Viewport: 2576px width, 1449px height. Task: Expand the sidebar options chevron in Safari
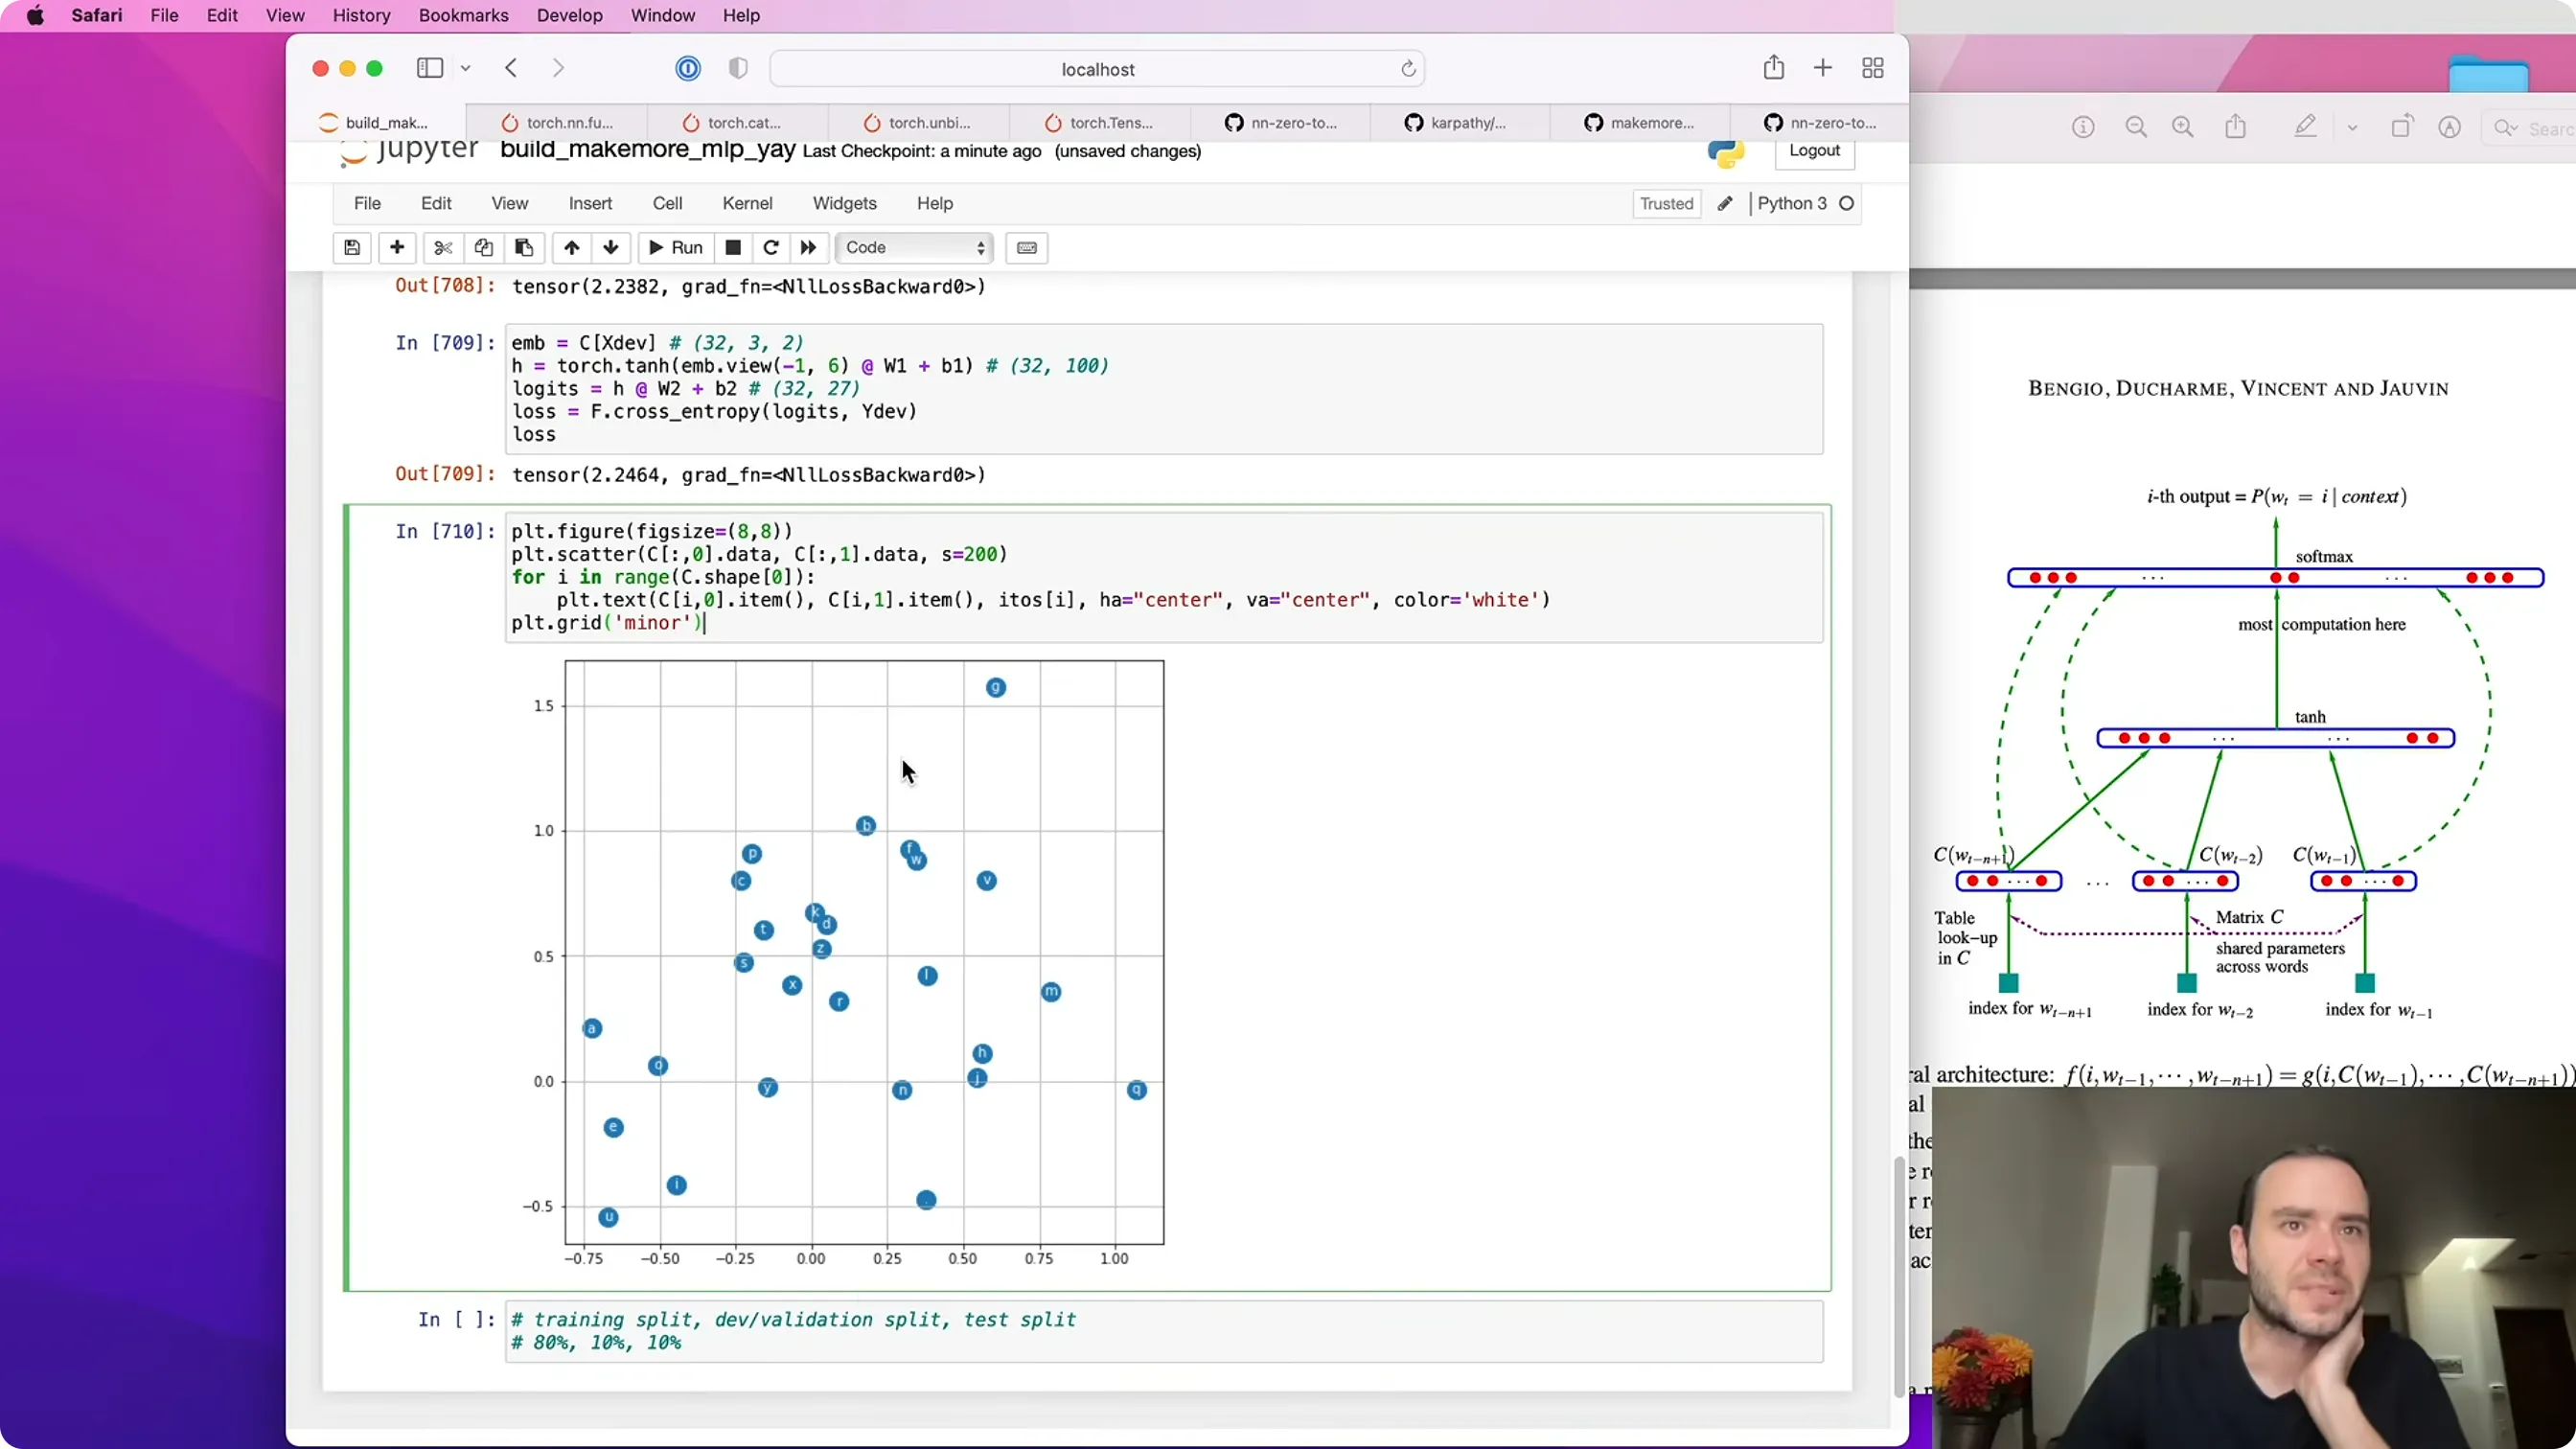tap(466, 68)
